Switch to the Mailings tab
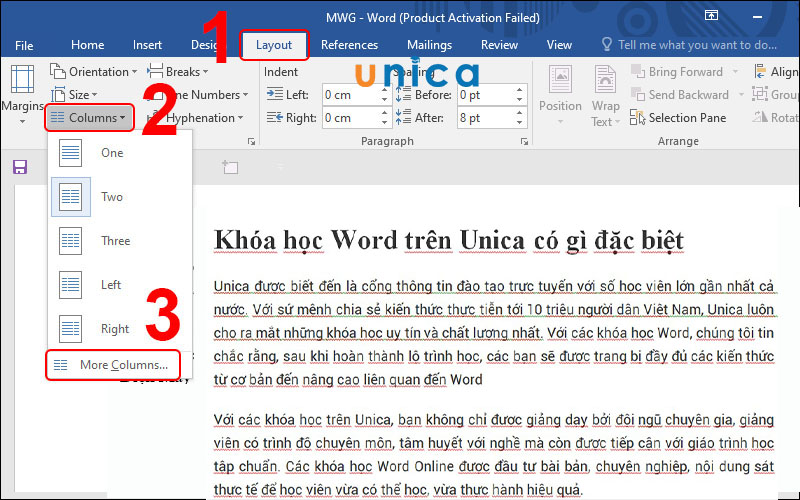Screen dimensions: 800x500 [x=429, y=45]
